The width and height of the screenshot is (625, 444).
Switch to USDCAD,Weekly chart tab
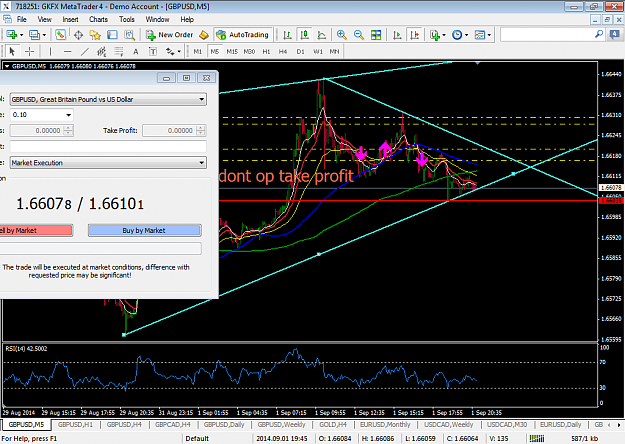point(448,425)
